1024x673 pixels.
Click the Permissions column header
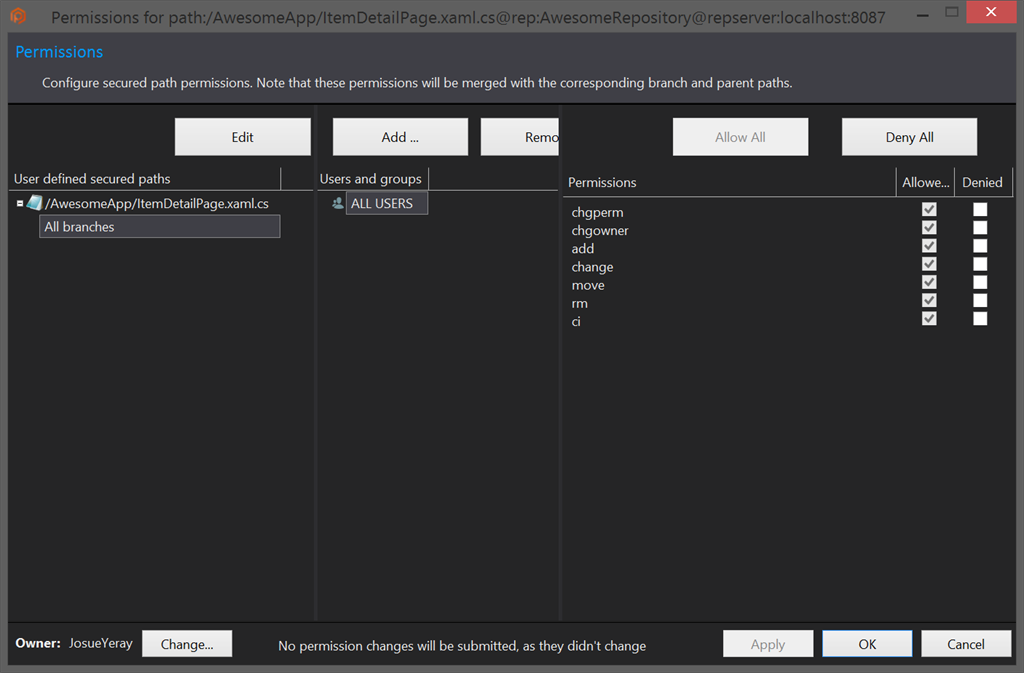coord(728,182)
